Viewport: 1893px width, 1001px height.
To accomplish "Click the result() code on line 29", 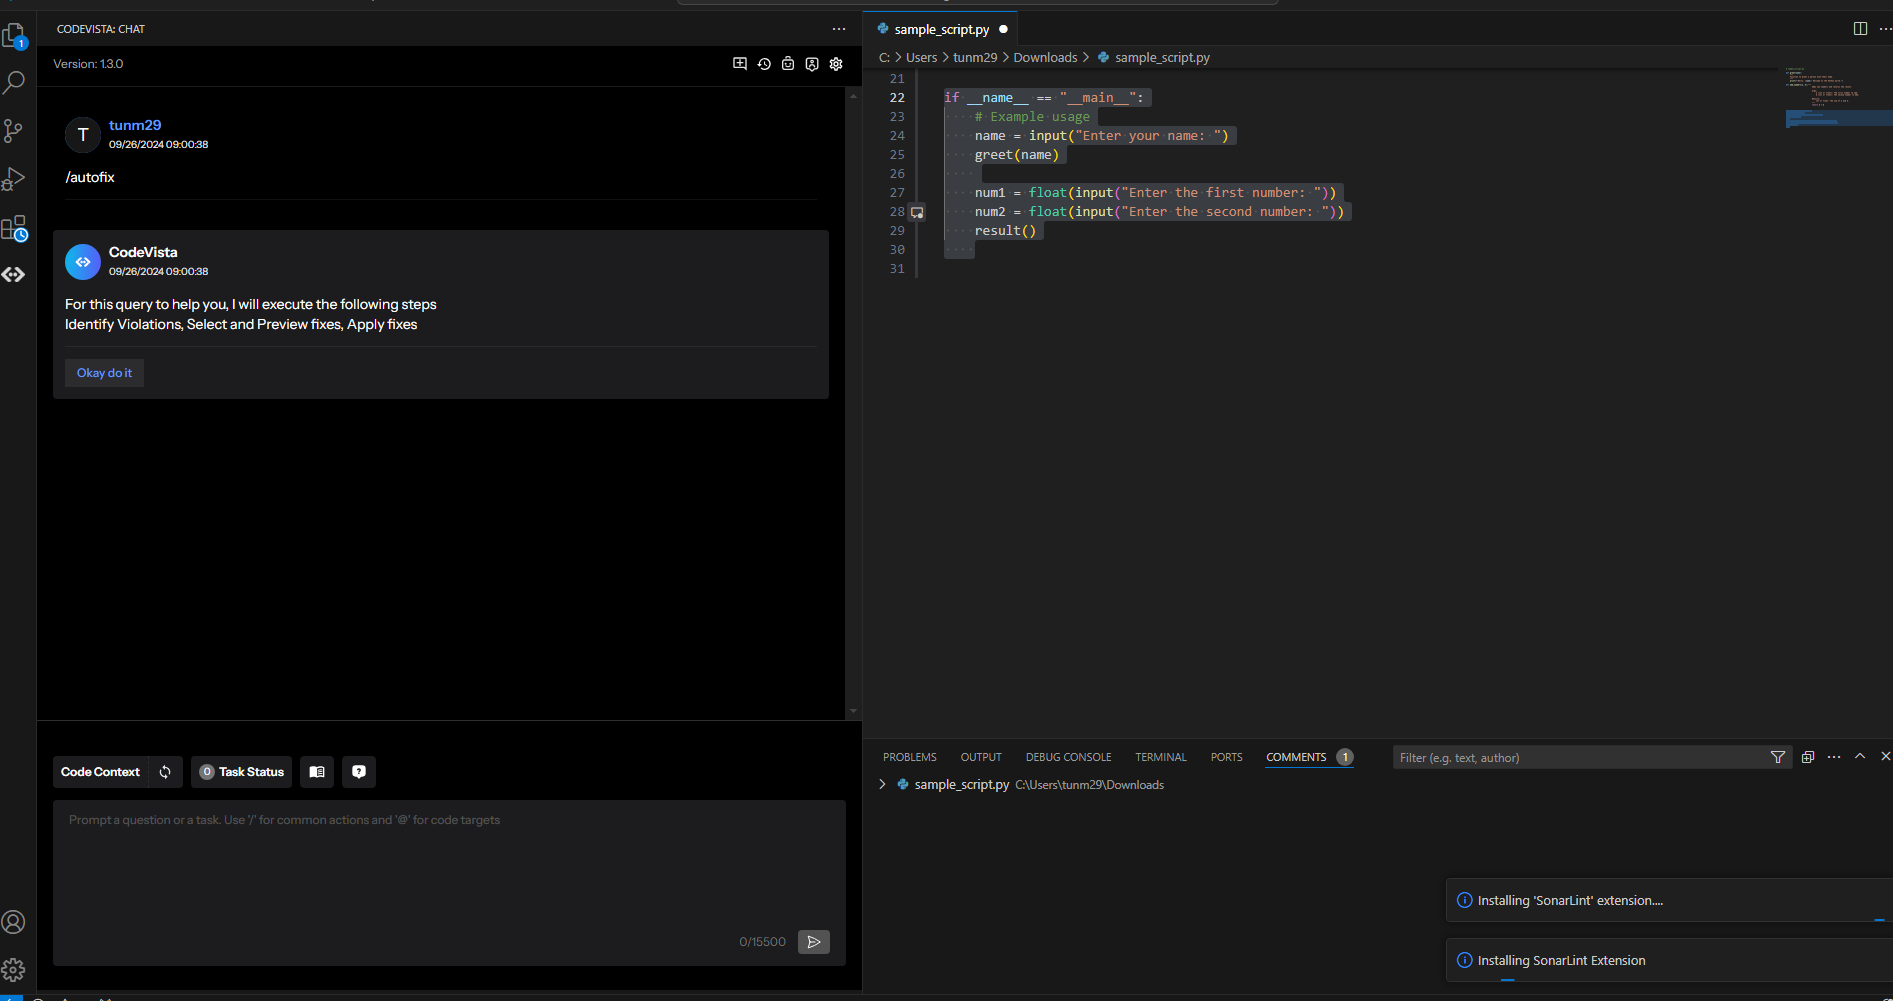I will pos(1005,231).
